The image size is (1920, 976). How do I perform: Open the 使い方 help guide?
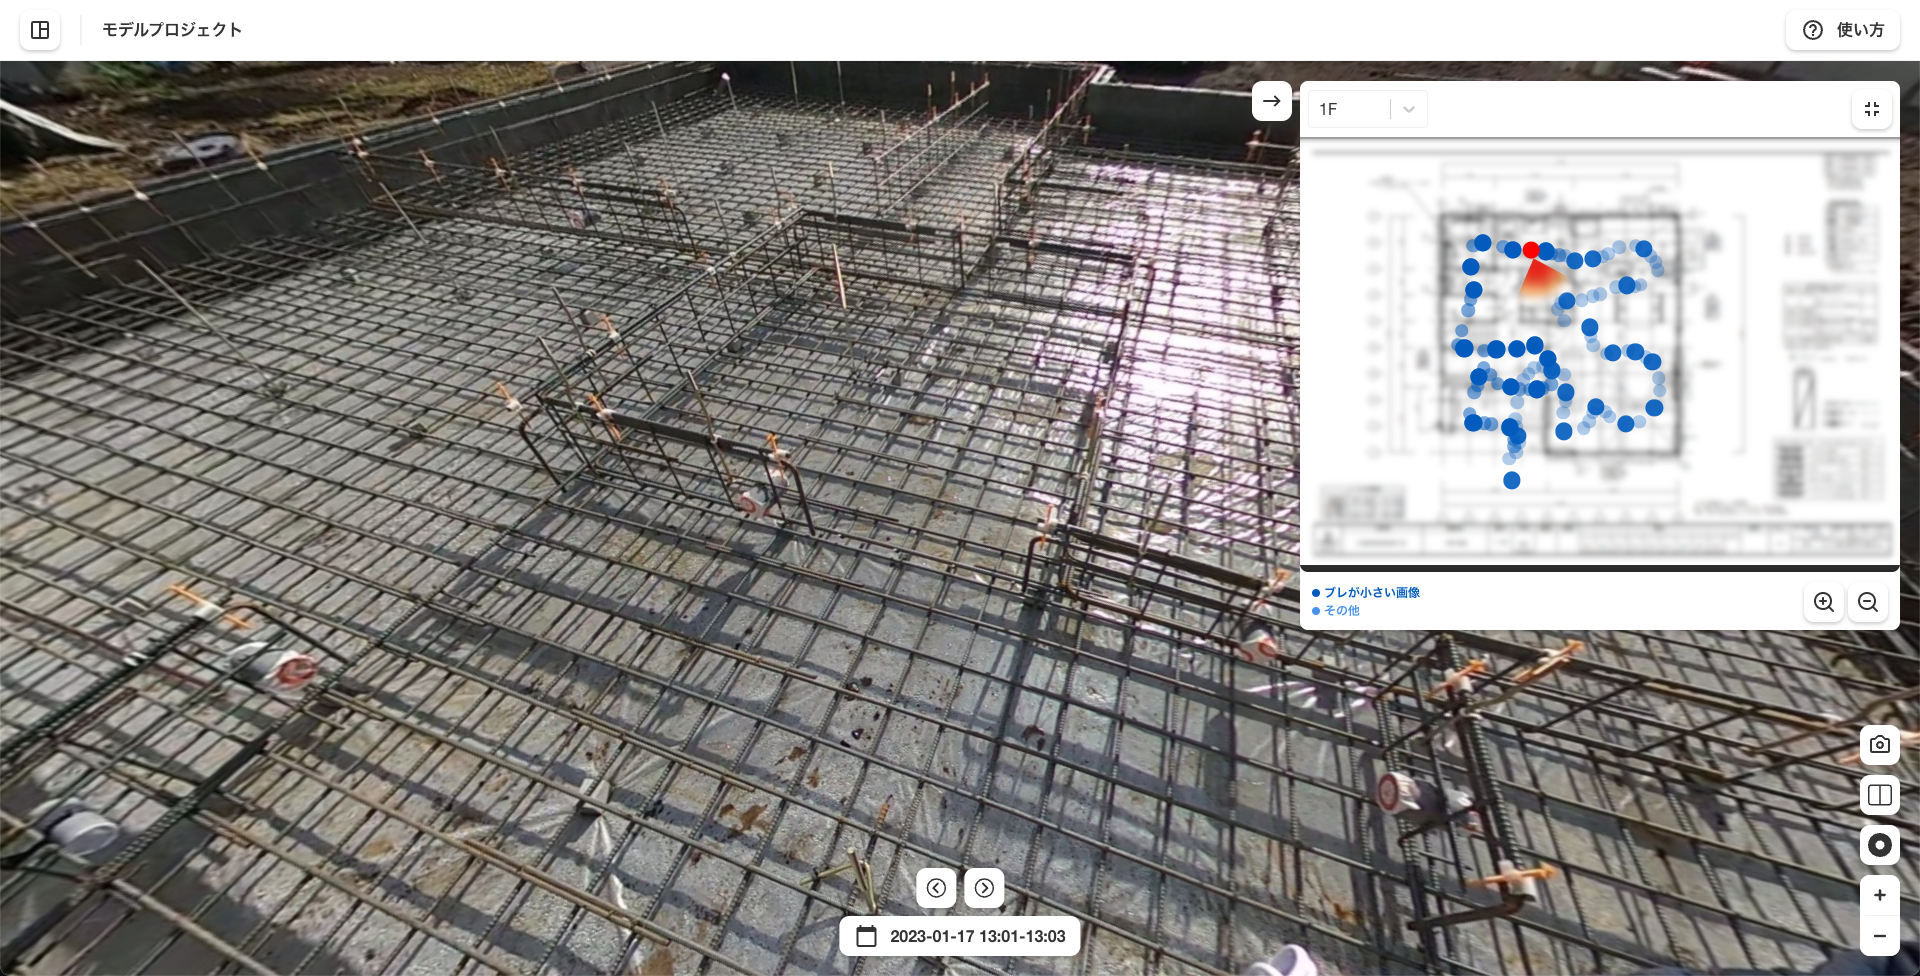pos(1843,30)
